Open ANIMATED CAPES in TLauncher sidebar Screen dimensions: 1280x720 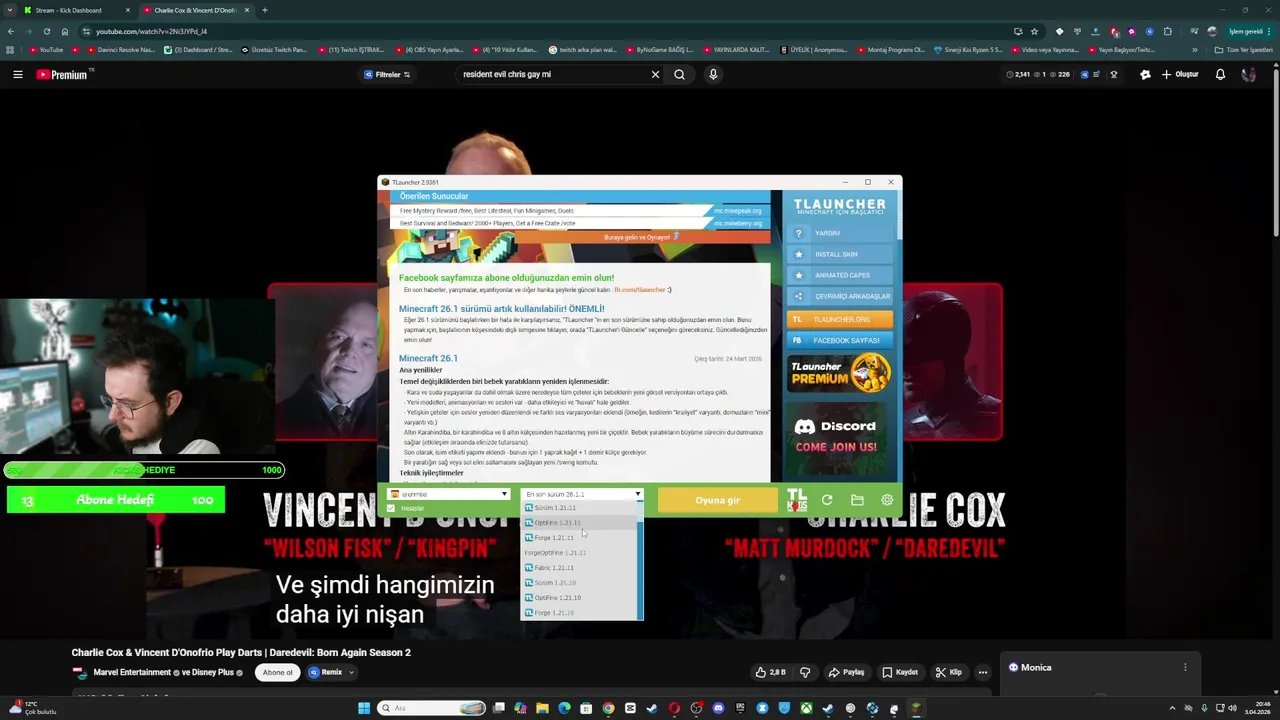840,275
